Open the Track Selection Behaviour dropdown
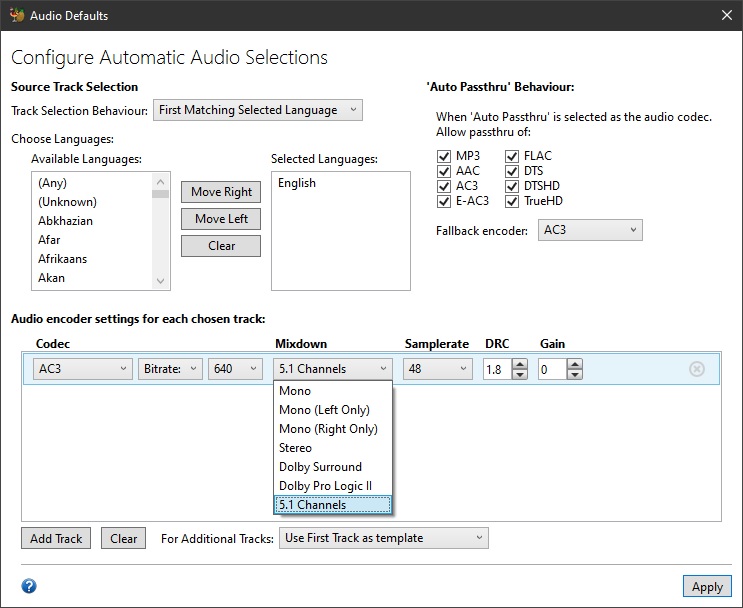Image resolution: width=743 pixels, height=608 pixels. [258, 110]
